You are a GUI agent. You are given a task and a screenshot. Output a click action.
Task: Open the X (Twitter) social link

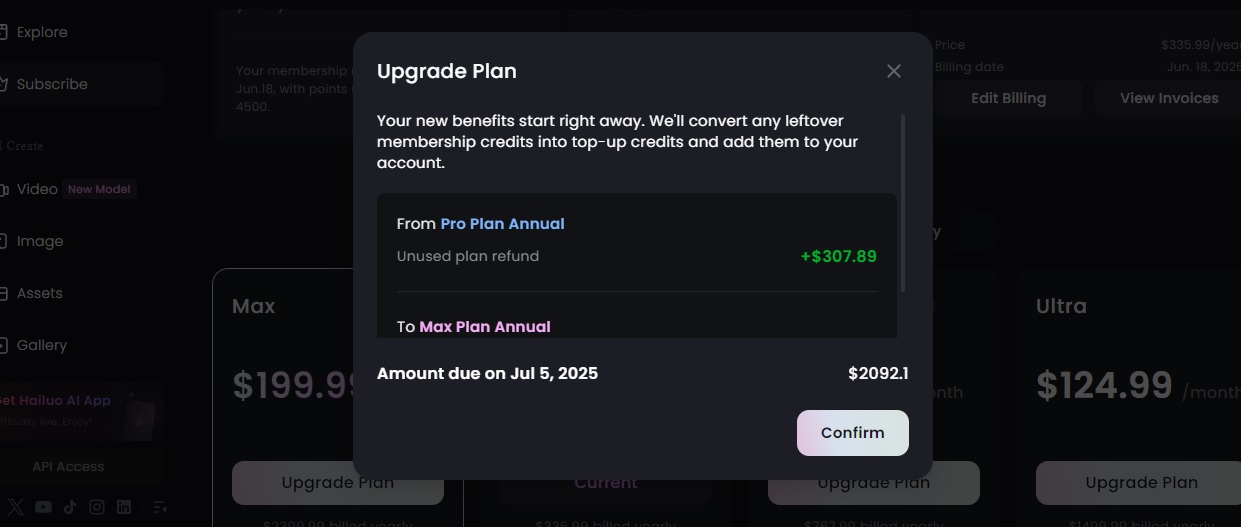click(x=16, y=507)
